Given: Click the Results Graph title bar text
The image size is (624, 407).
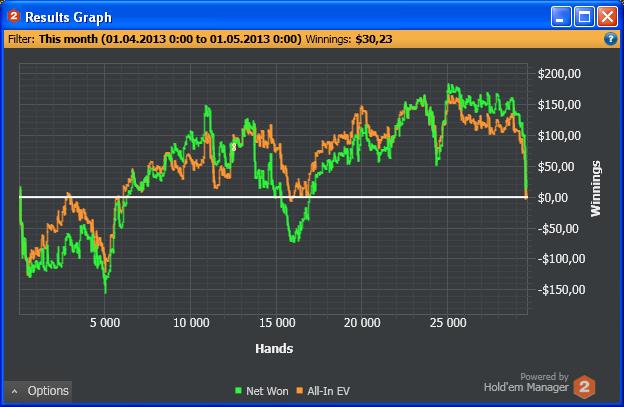Looking at the screenshot, I should click(68, 17).
